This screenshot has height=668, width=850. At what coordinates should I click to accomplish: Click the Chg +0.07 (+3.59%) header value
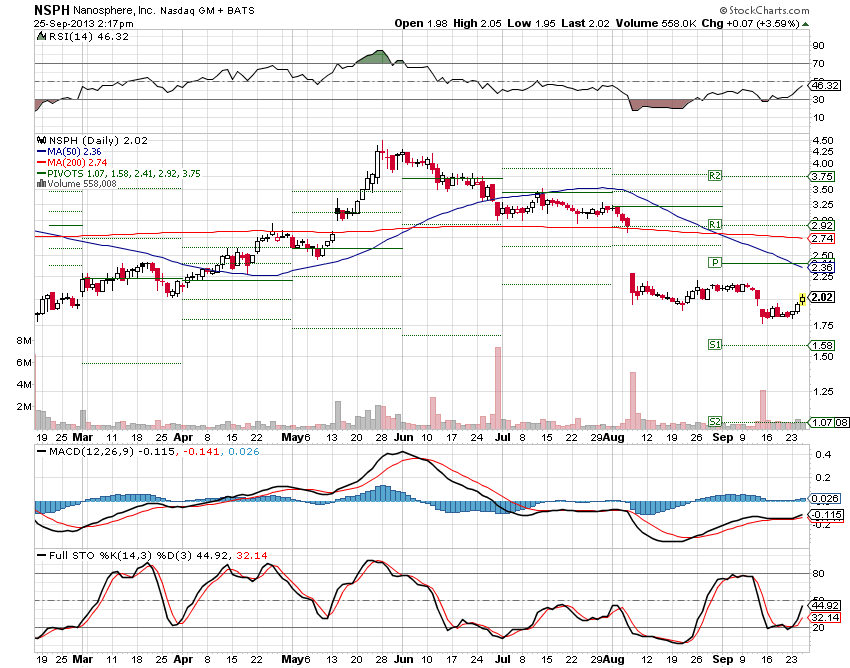click(751, 23)
